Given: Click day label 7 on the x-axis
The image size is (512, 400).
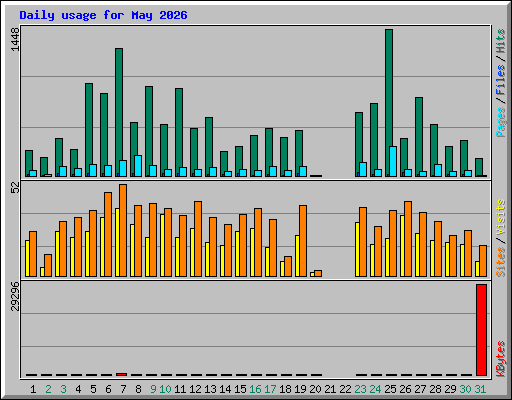Looking at the screenshot, I should (123, 389).
